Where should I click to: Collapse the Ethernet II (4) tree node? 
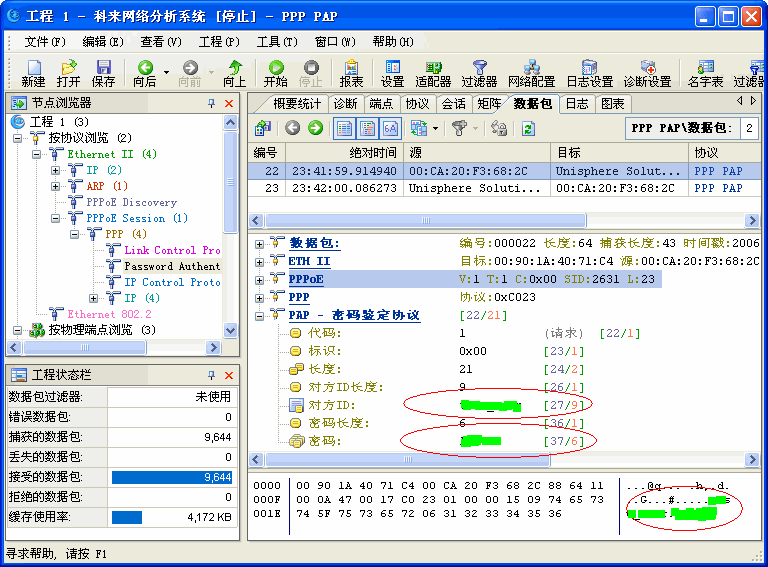pyautogui.click(x=37, y=155)
